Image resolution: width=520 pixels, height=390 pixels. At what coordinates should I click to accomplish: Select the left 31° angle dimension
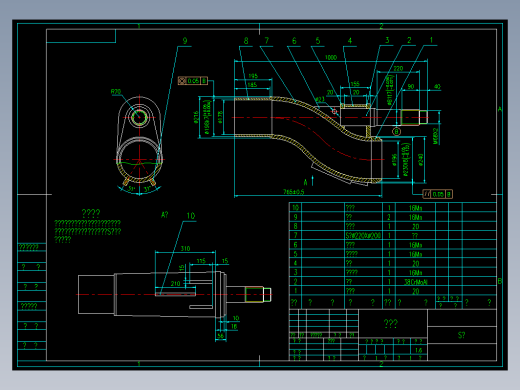132,189
